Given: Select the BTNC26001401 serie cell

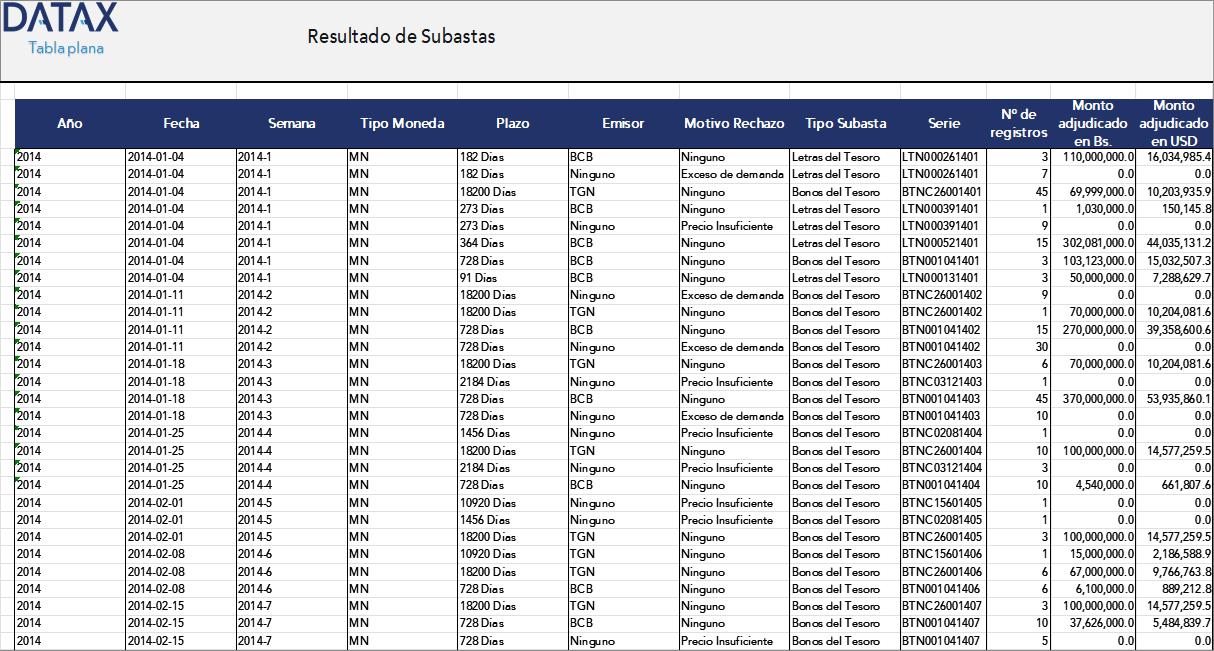Looking at the screenshot, I should tap(941, 191).
